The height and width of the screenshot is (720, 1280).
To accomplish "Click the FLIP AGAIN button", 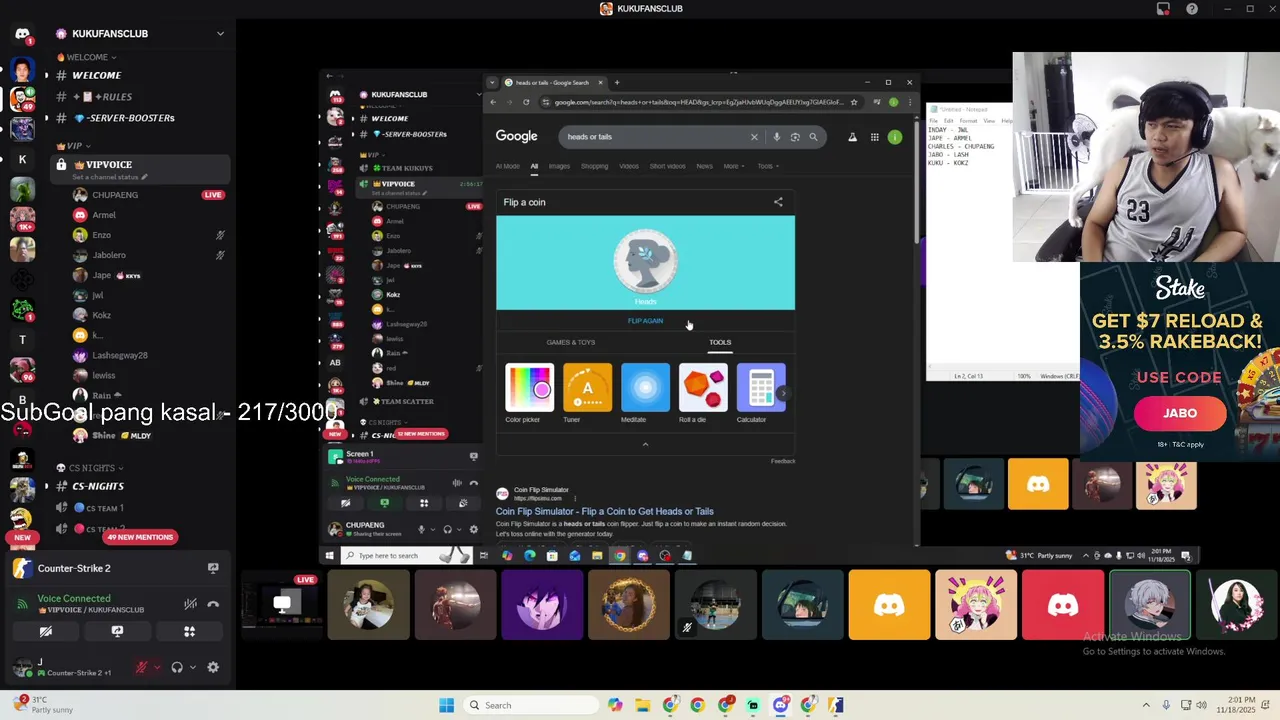I will pos(645,321).
